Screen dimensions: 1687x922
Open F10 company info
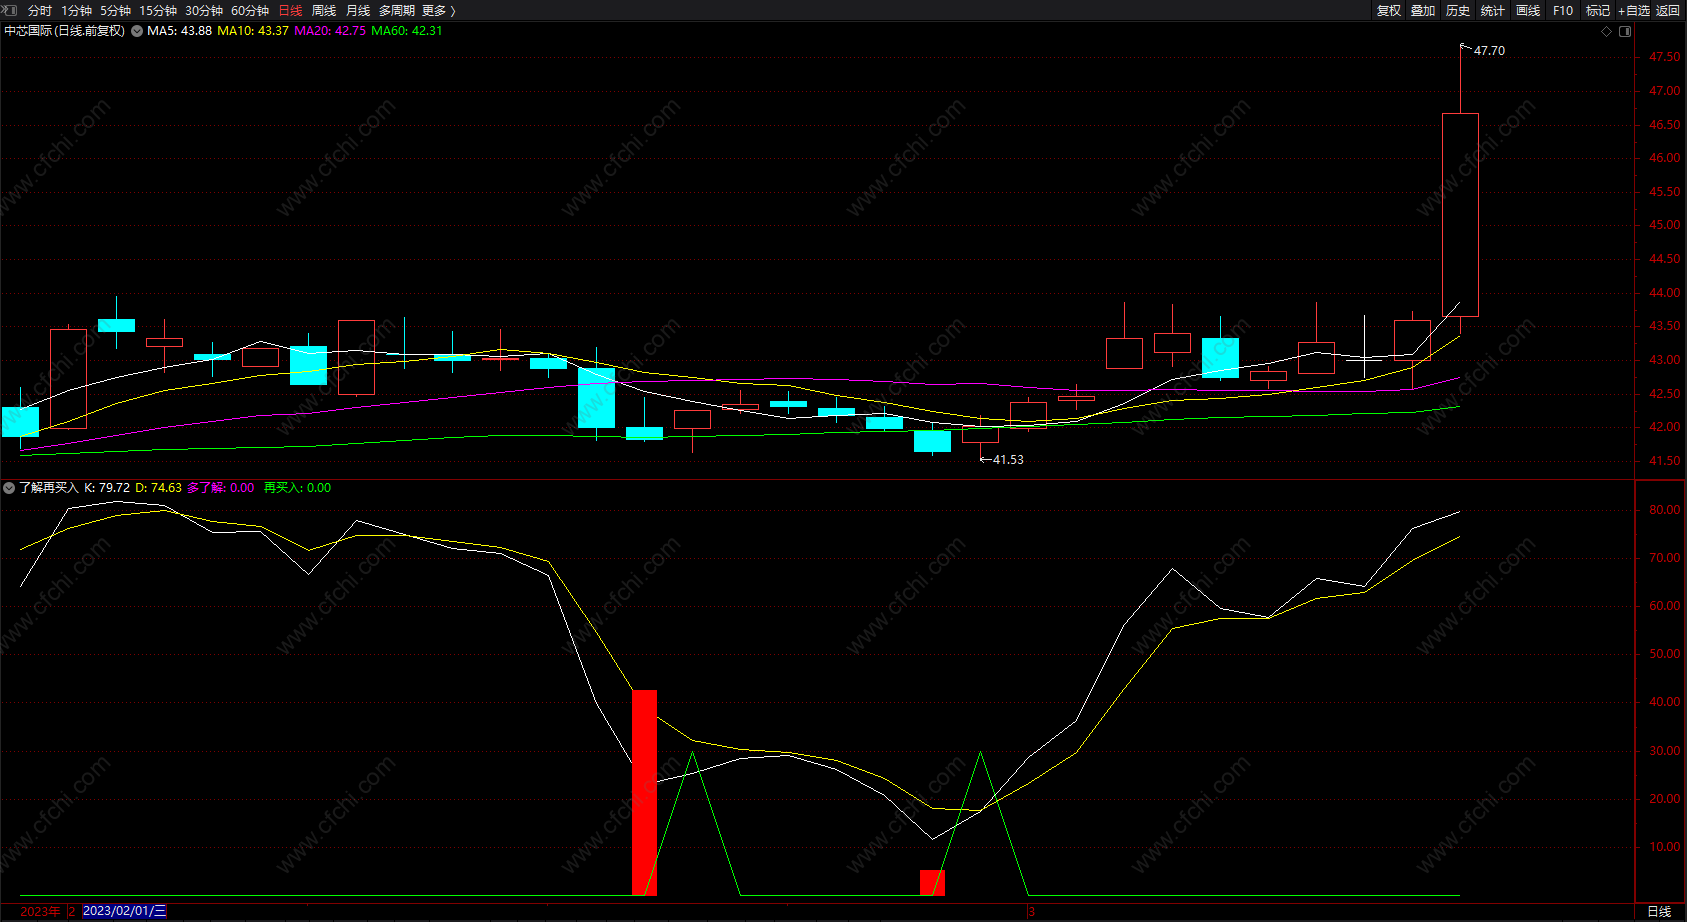click(1563, 10)
